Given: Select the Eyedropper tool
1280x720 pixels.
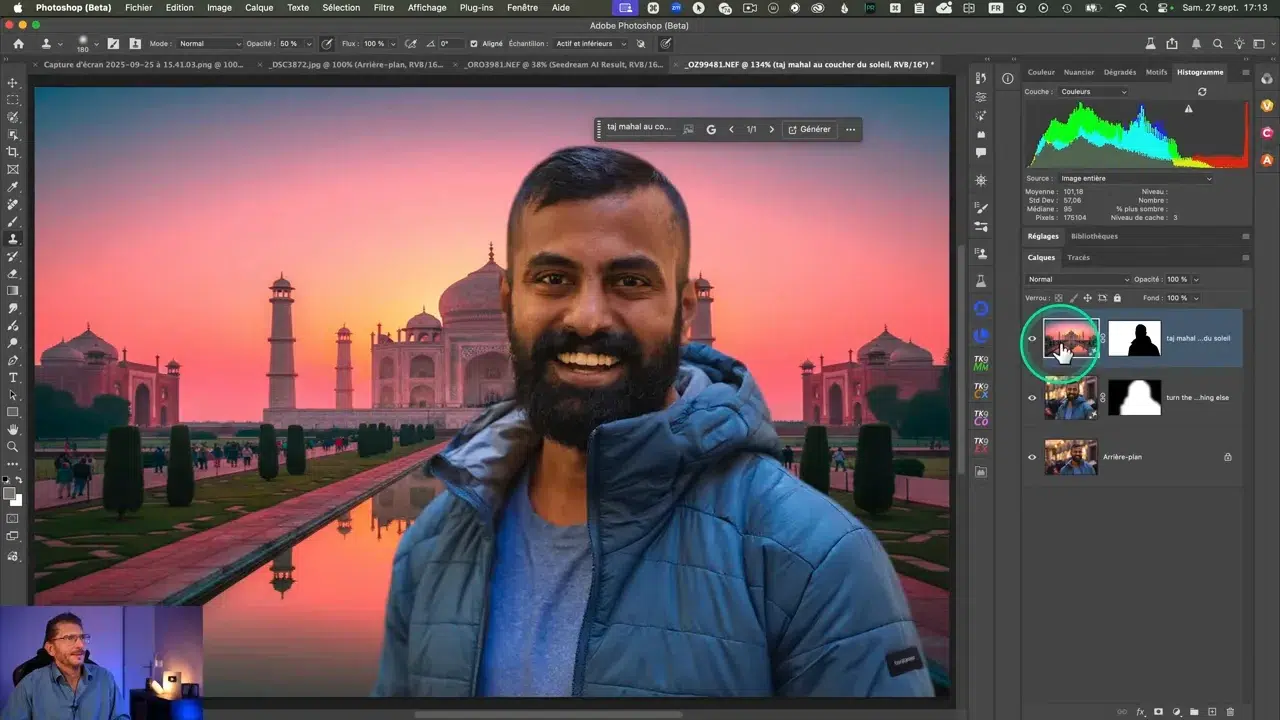Looking at the screenshot, I should [x=13, y=187].
